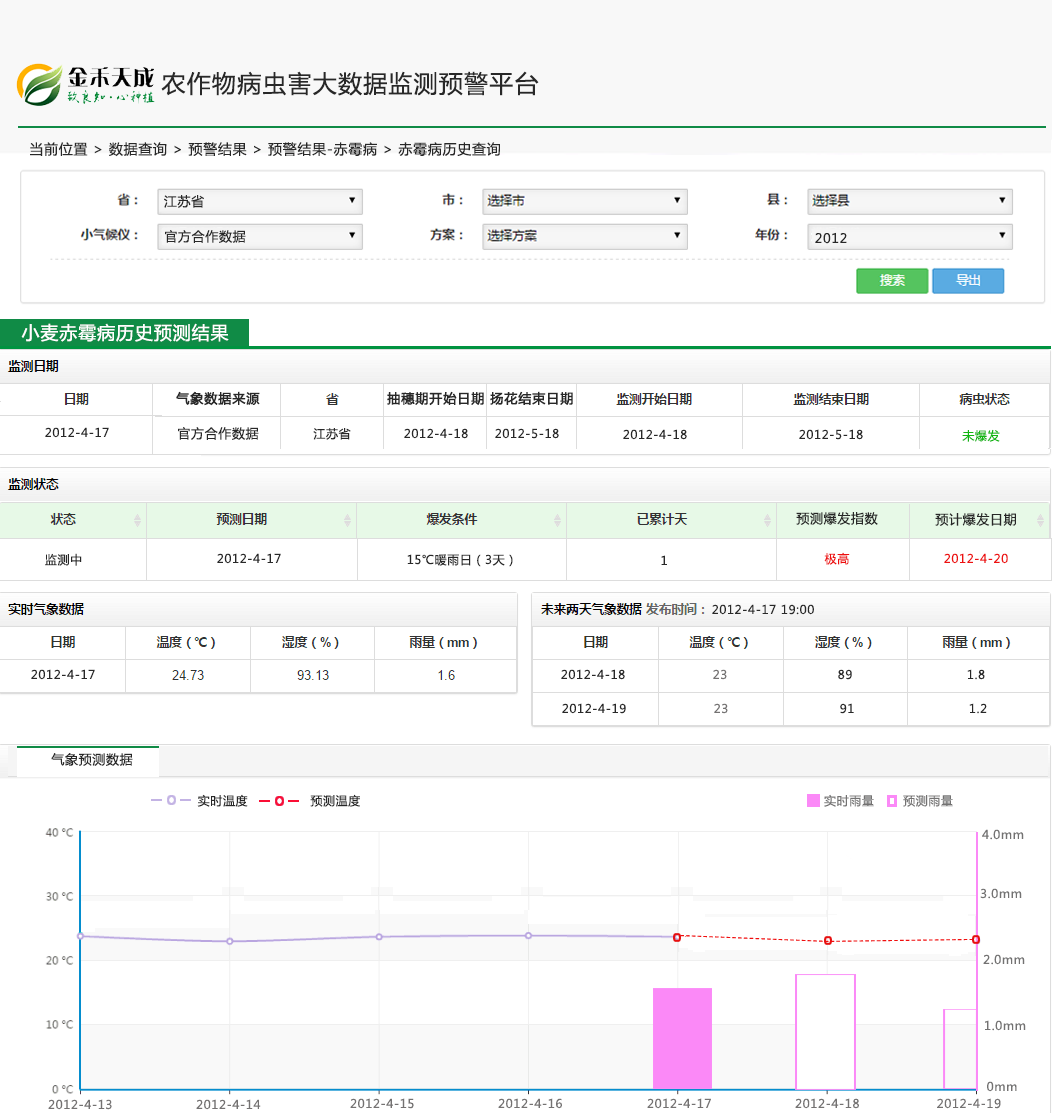Sort by 预测日期 column arrows
1052x1113 pixels.
click(x=347, y=520)
